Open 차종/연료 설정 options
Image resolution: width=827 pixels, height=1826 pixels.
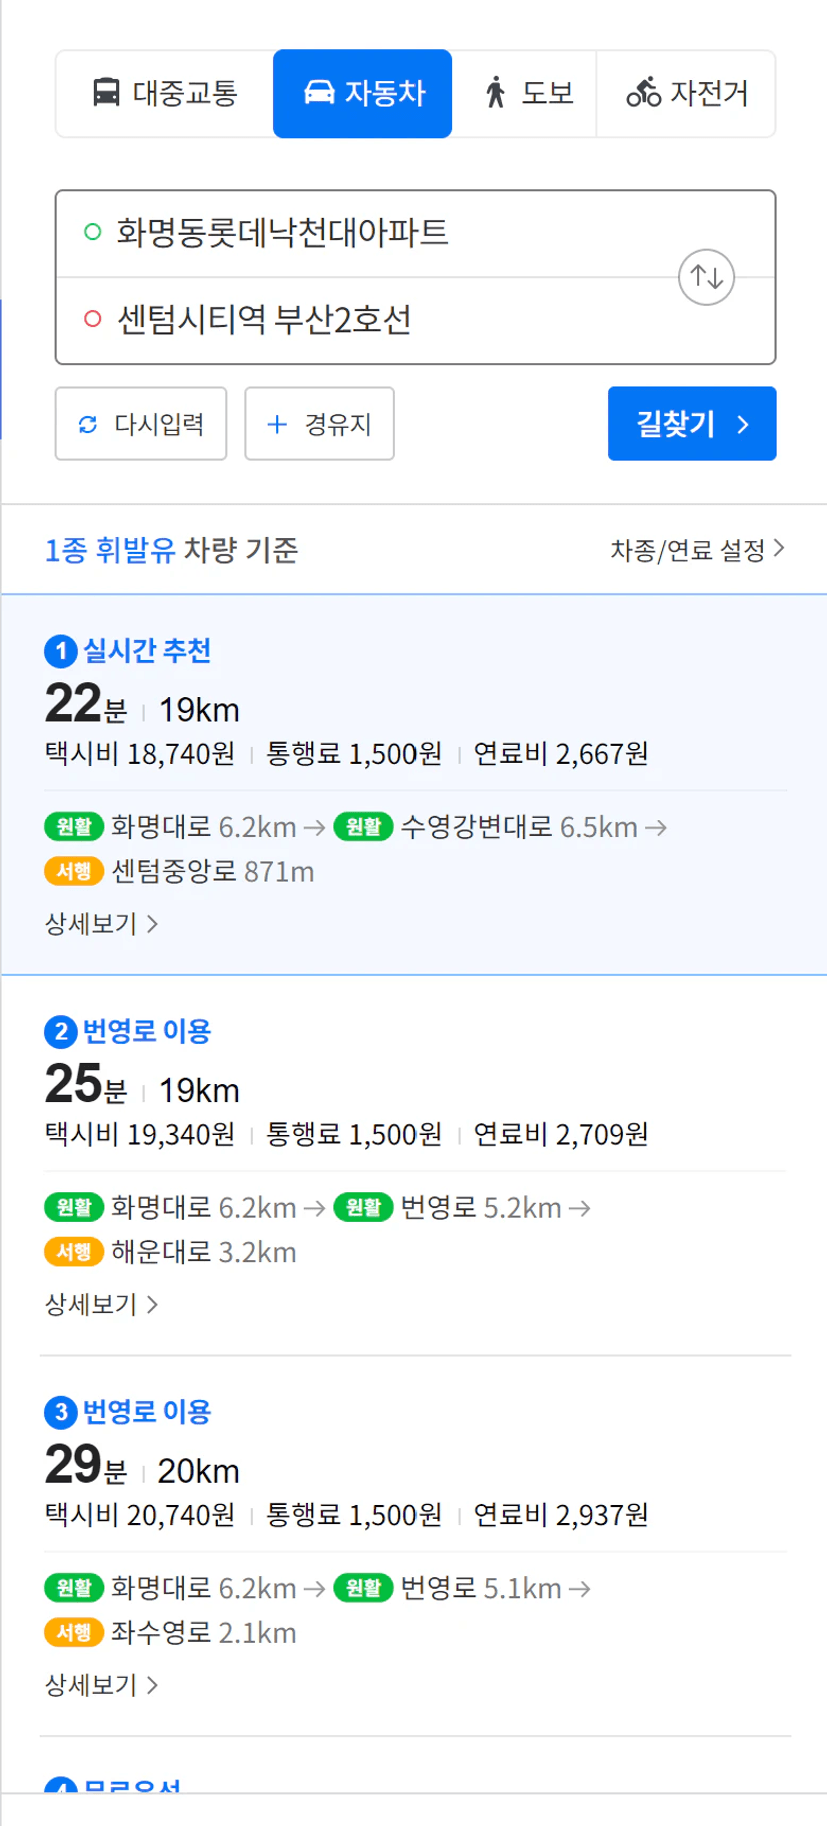coord(697,549)
